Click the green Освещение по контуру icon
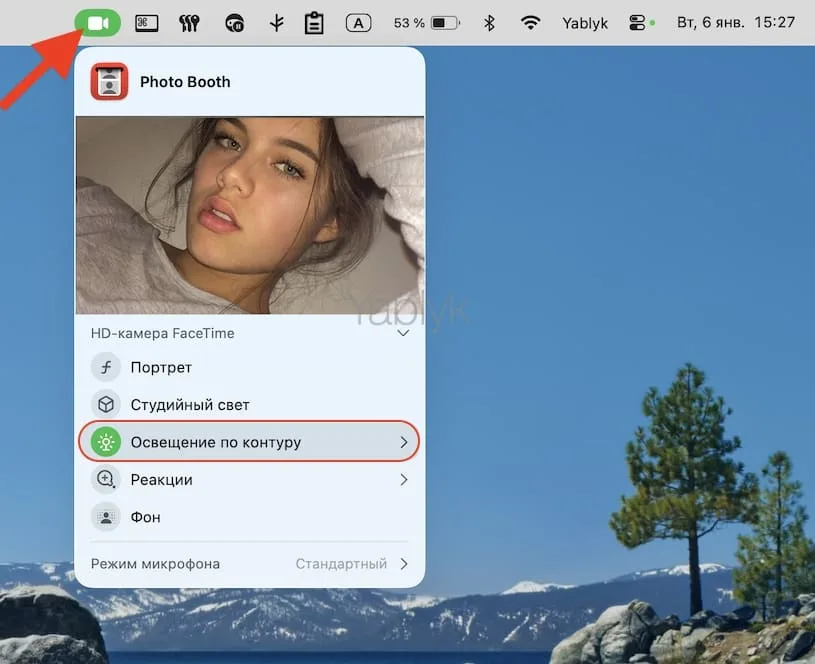Viewport: 815px width, 664px height. pos(106,441)
